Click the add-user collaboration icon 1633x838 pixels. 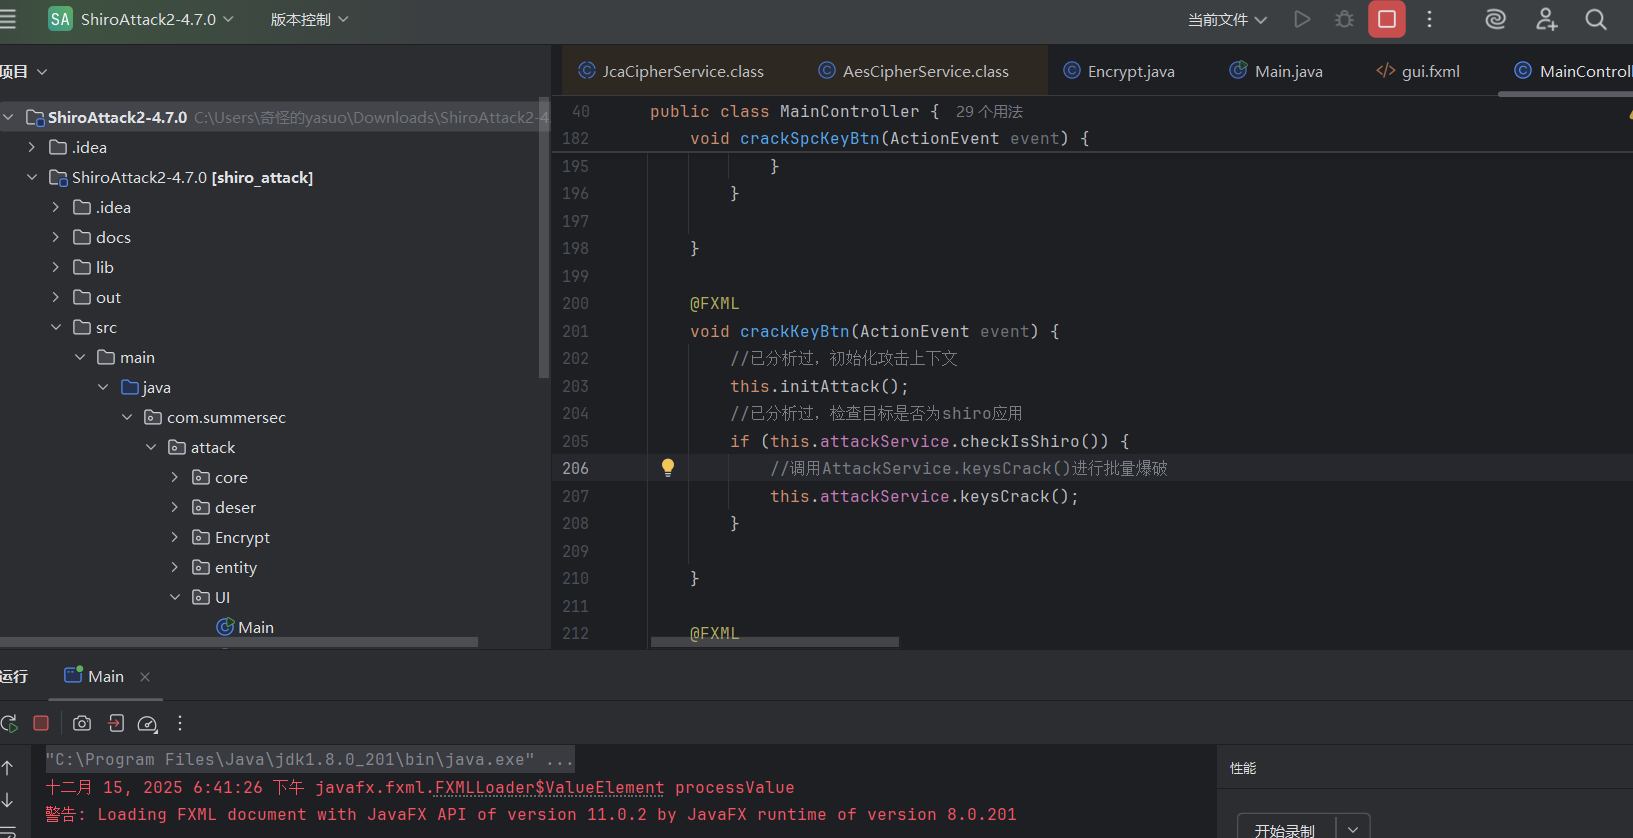coord(1546,19)
